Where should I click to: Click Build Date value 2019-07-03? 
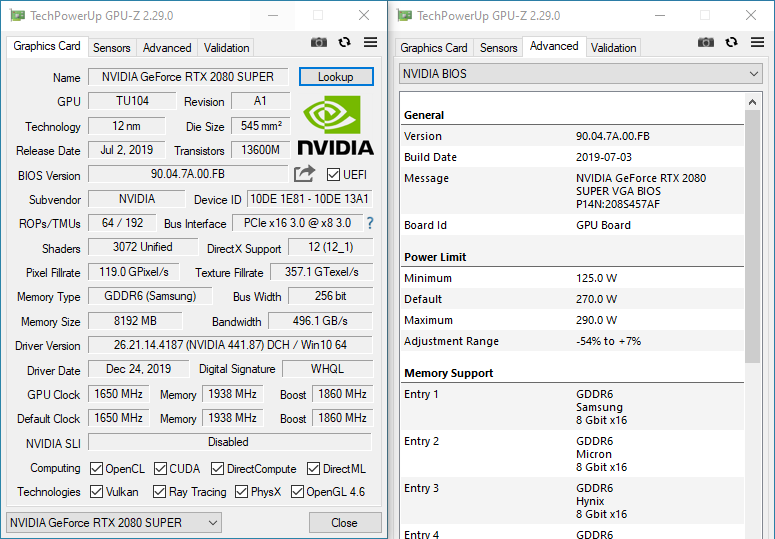pyautogui.click(x=603, y=157)
